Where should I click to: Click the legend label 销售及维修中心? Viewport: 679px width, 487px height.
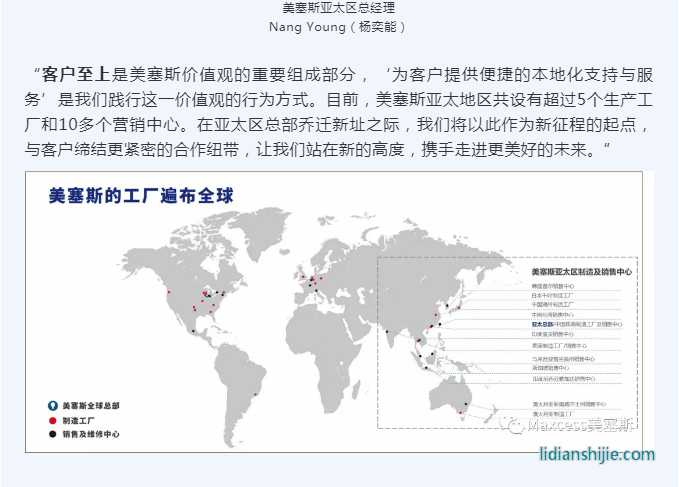click(x=91, y=434)
